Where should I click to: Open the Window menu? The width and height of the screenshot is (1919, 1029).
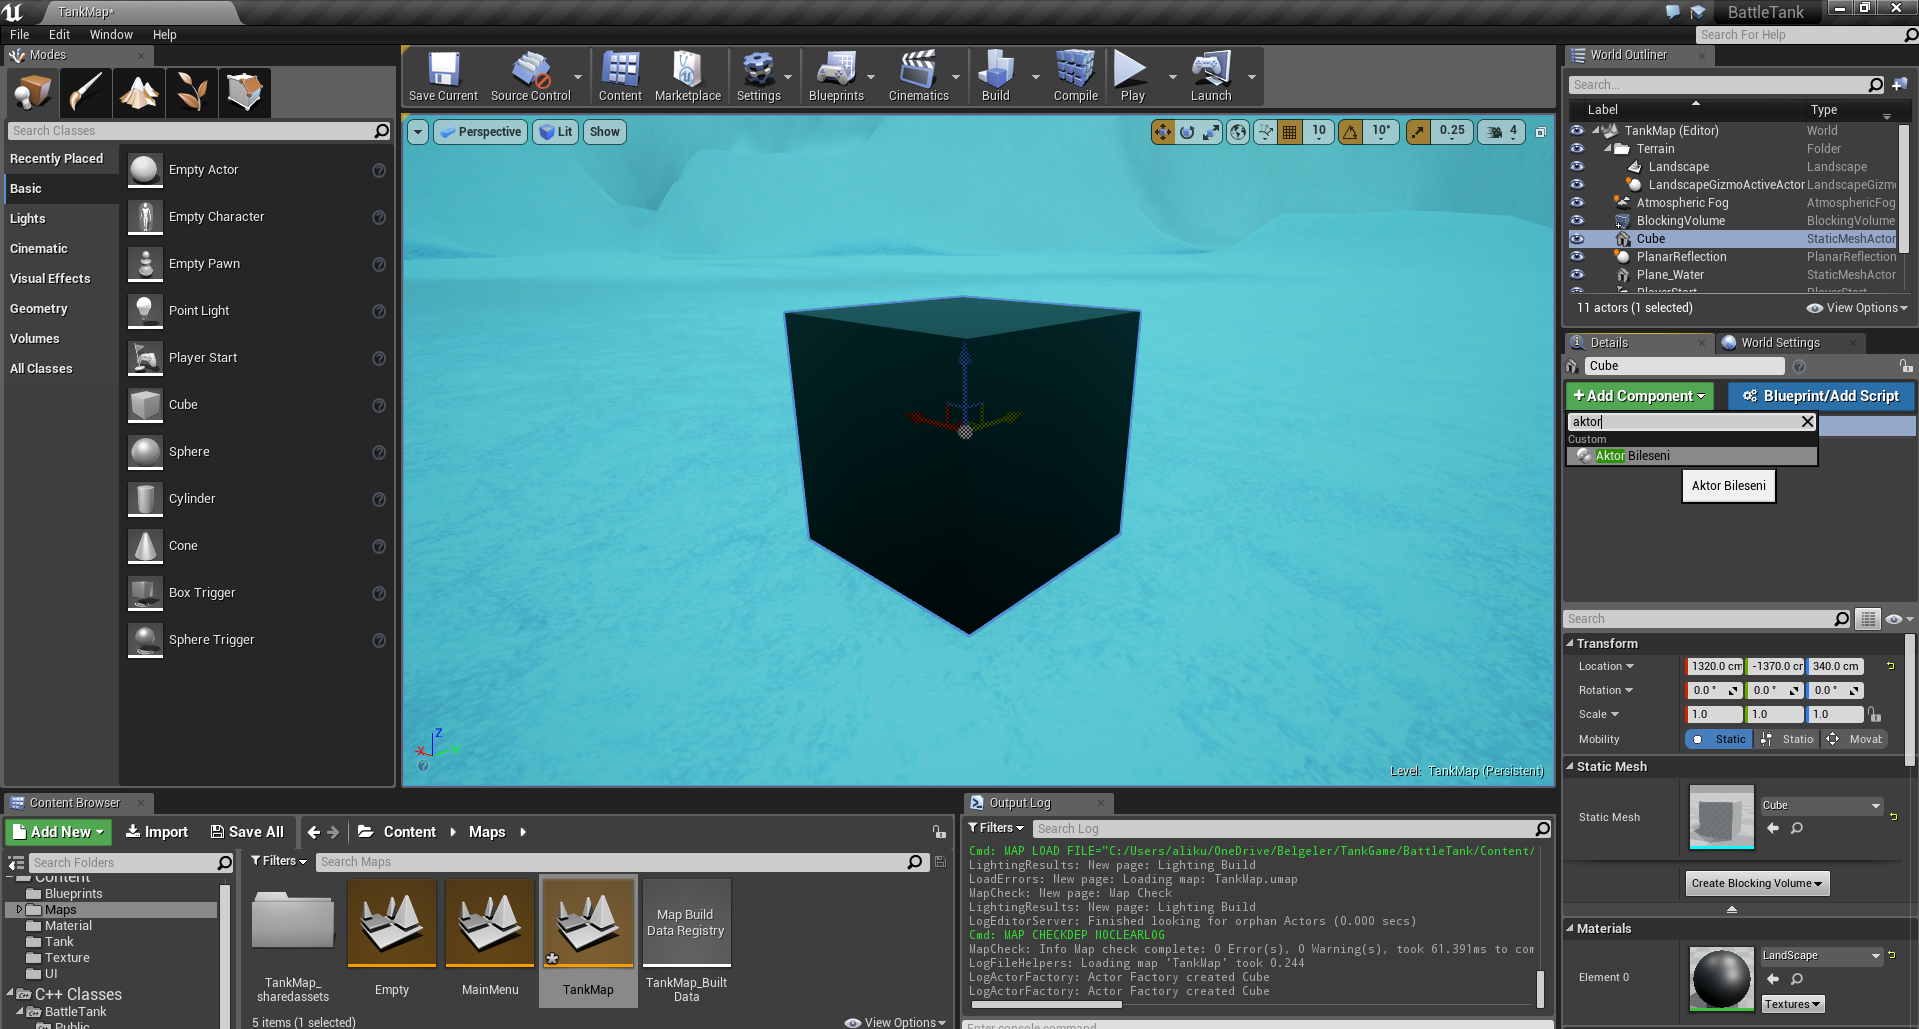click(111, 35)
